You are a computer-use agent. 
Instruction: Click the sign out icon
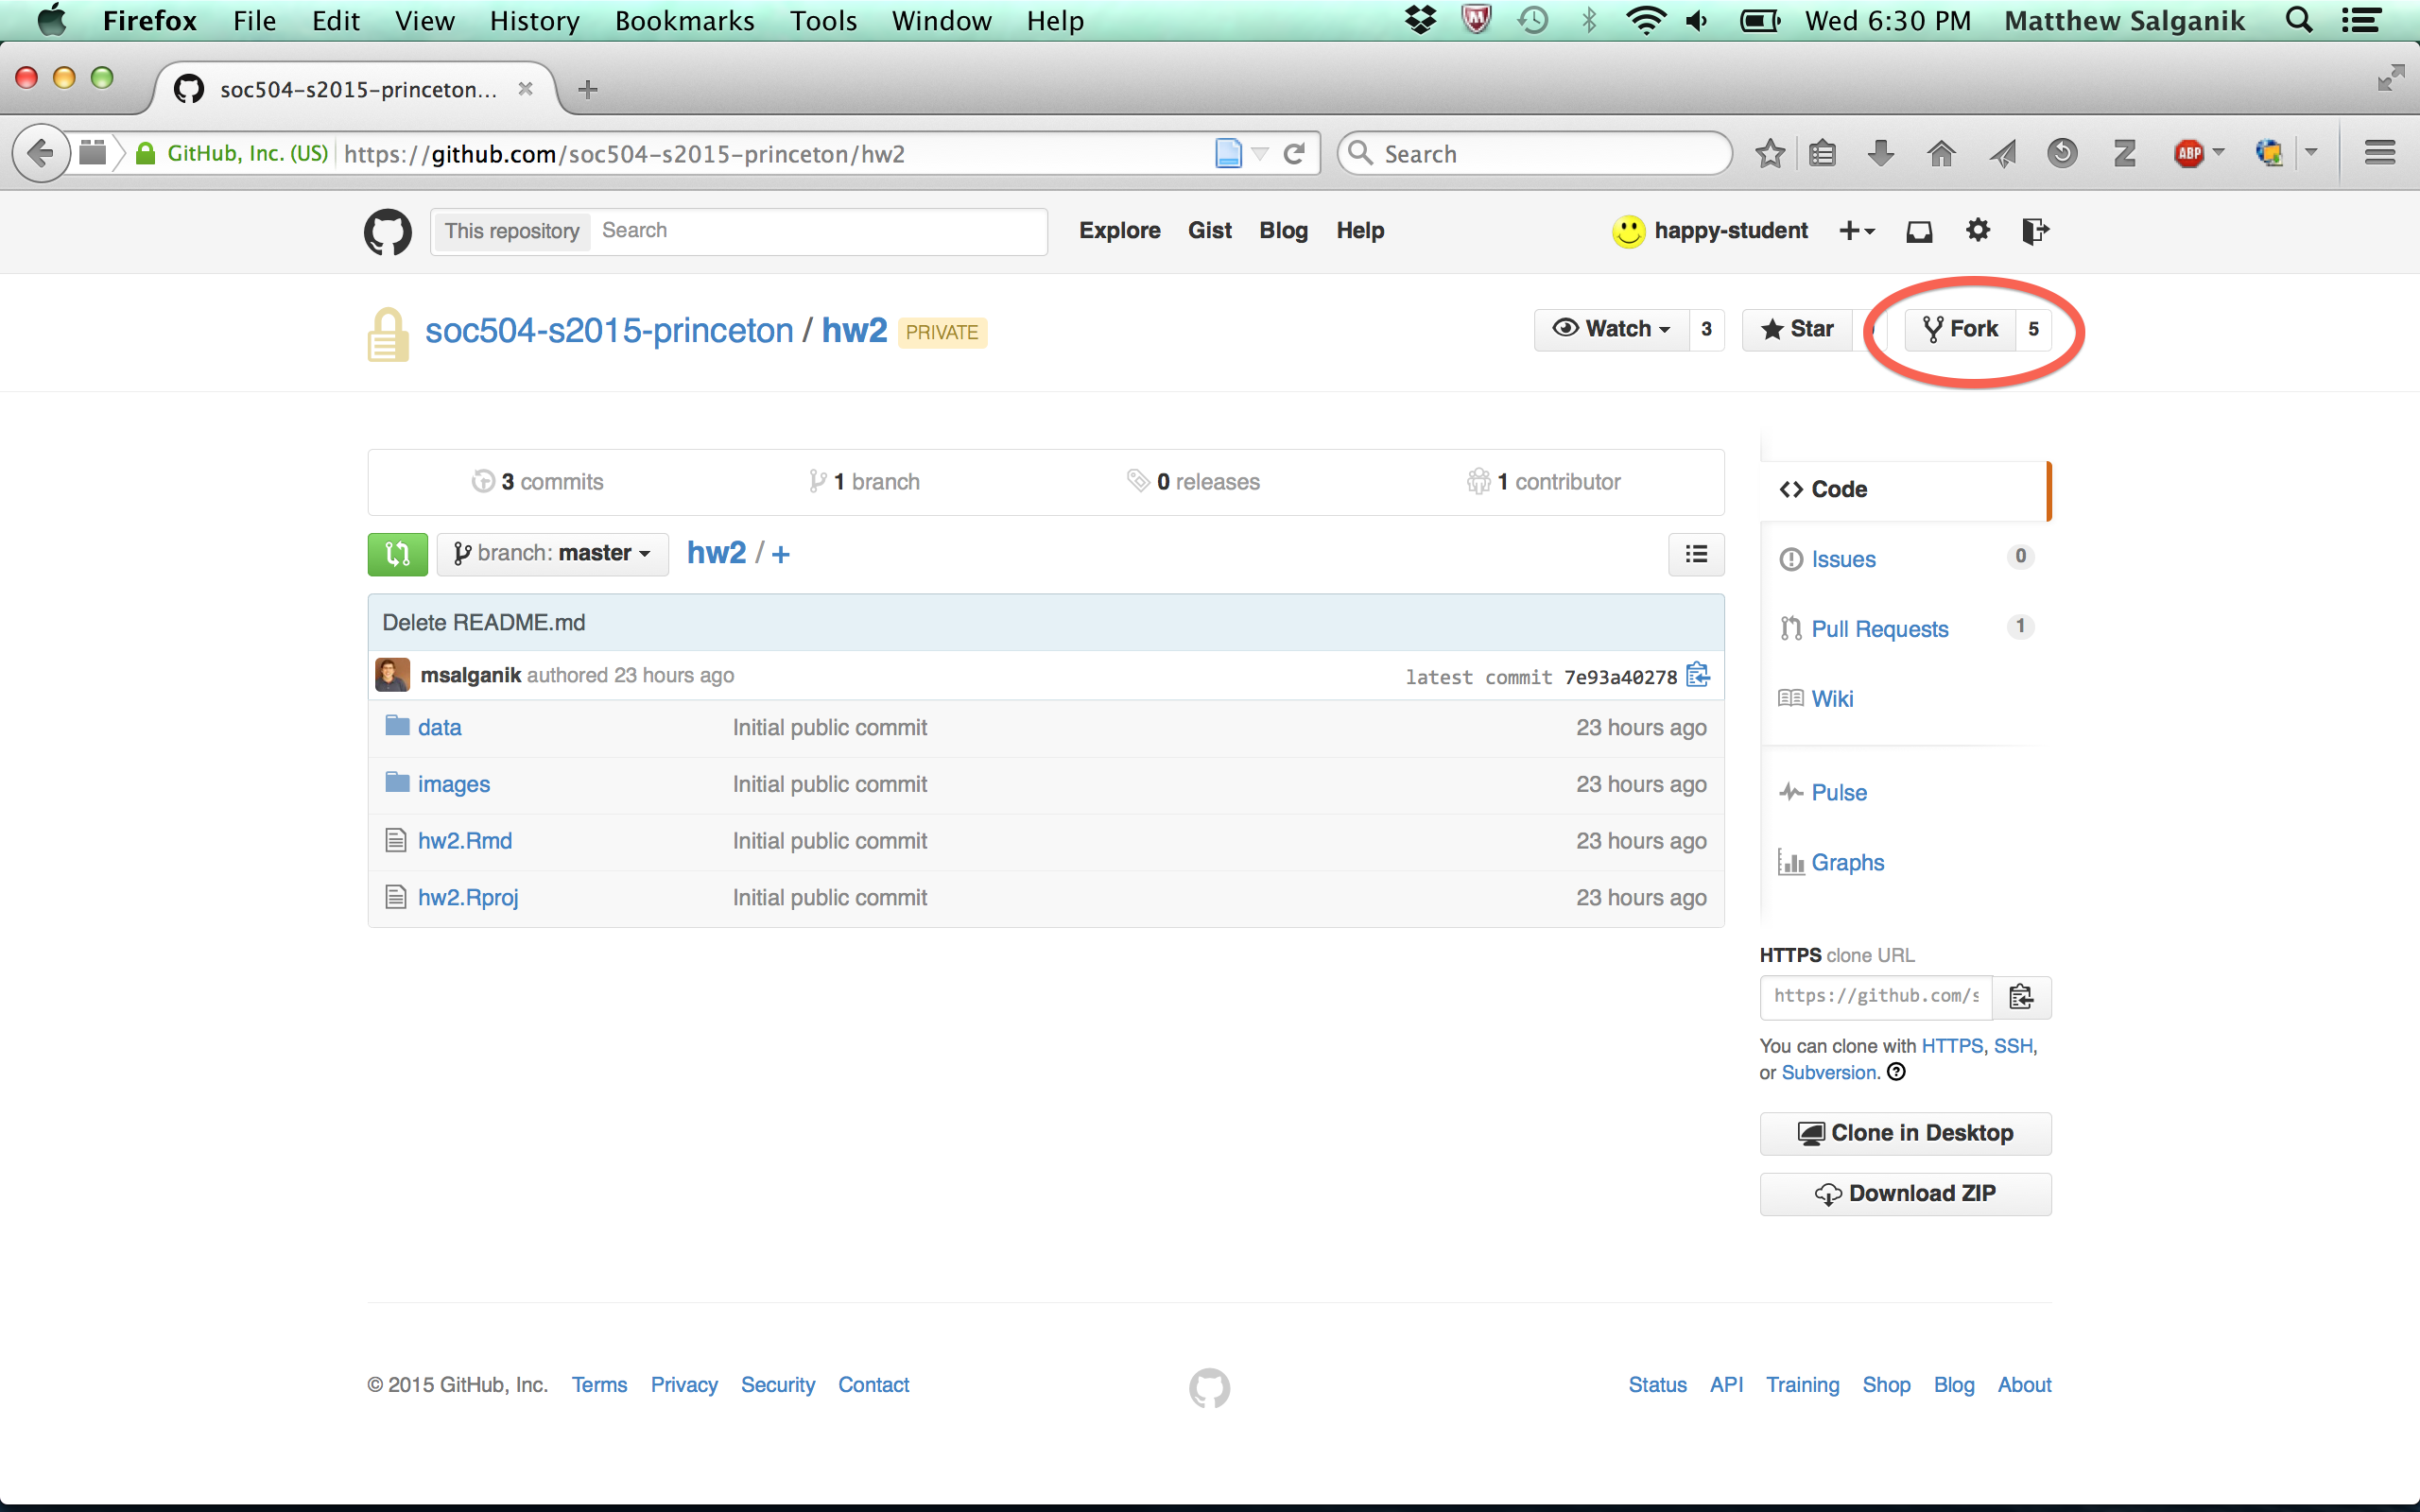pos(2034,231)
